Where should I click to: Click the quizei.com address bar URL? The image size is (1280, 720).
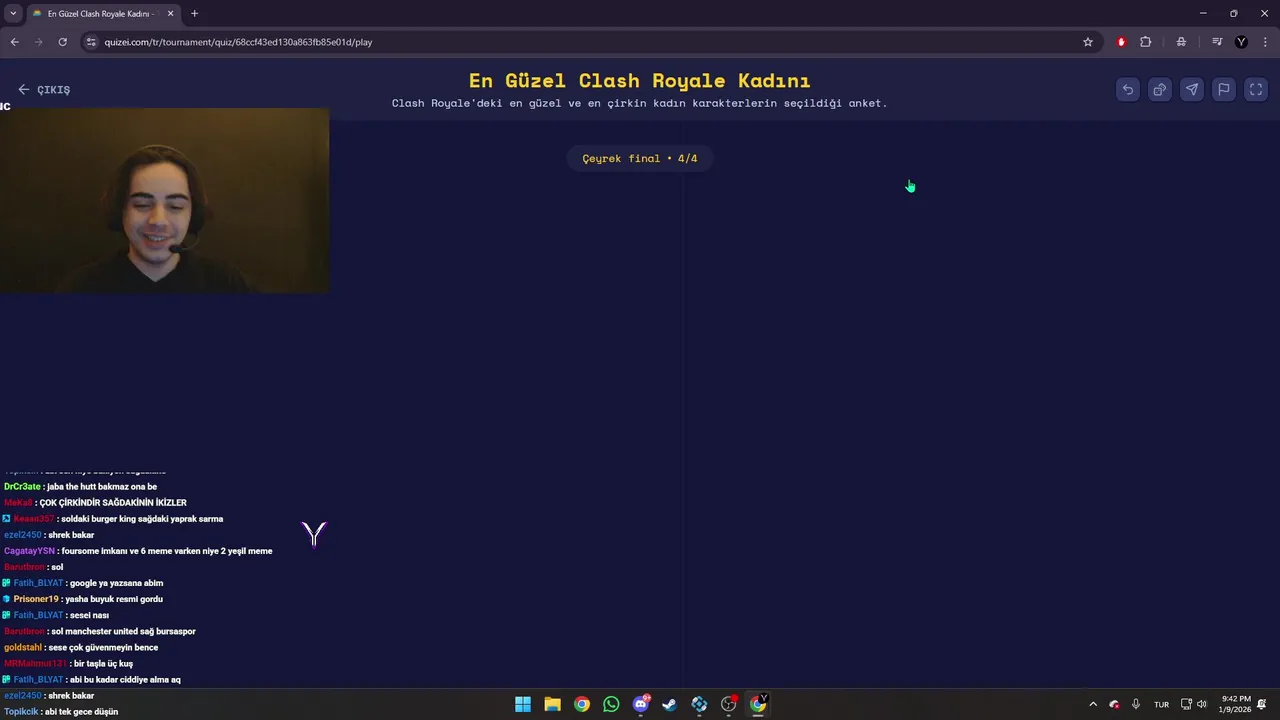coord(238,42)
